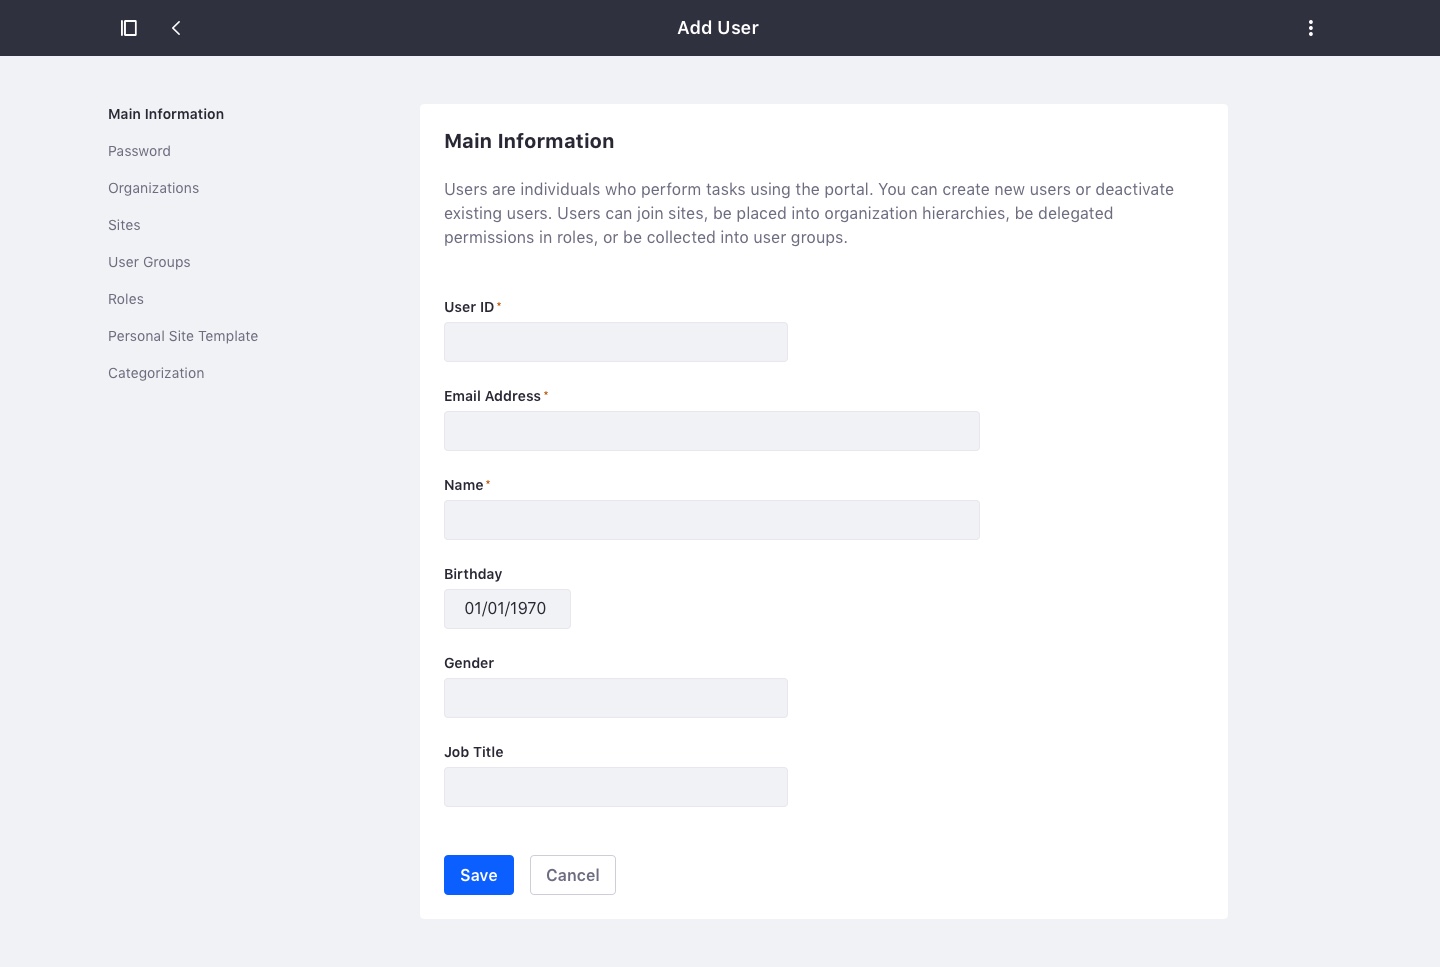Viewport: 1440px width, 967px height.
Task: Open the User Groups section
Action: tap(149, 262)
